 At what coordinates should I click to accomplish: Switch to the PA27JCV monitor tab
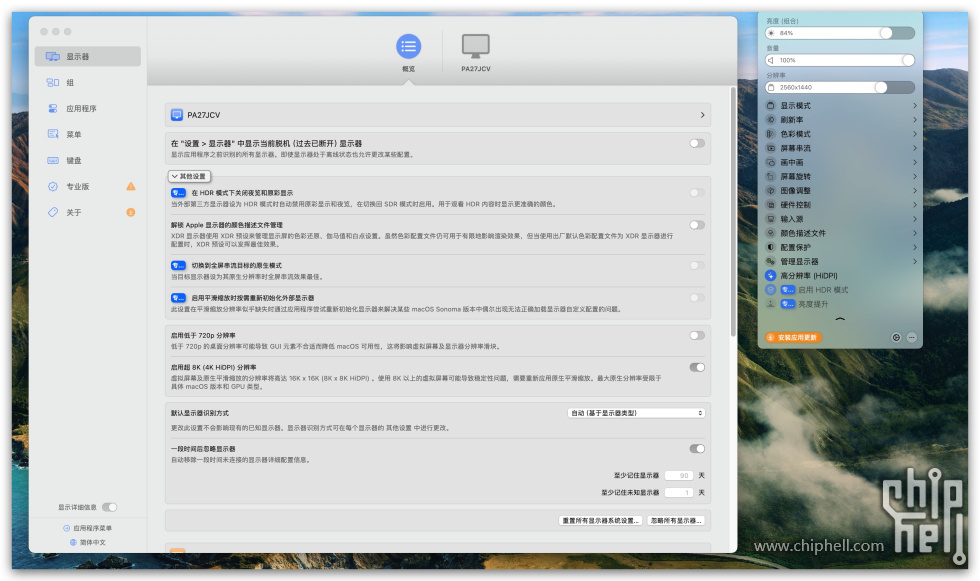[476, 53]
